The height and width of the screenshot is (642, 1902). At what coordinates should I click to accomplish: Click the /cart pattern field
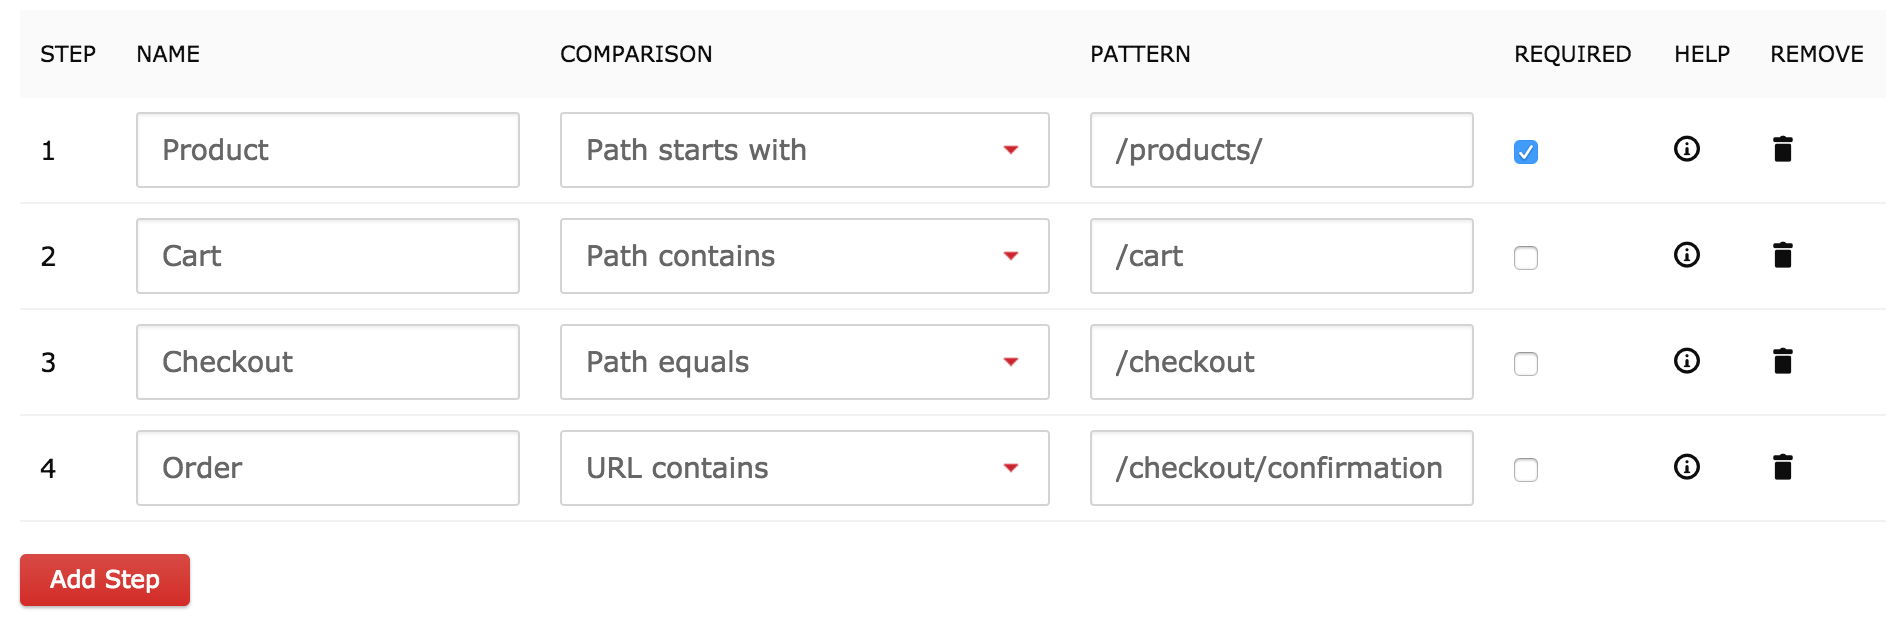coord(1281,256)
